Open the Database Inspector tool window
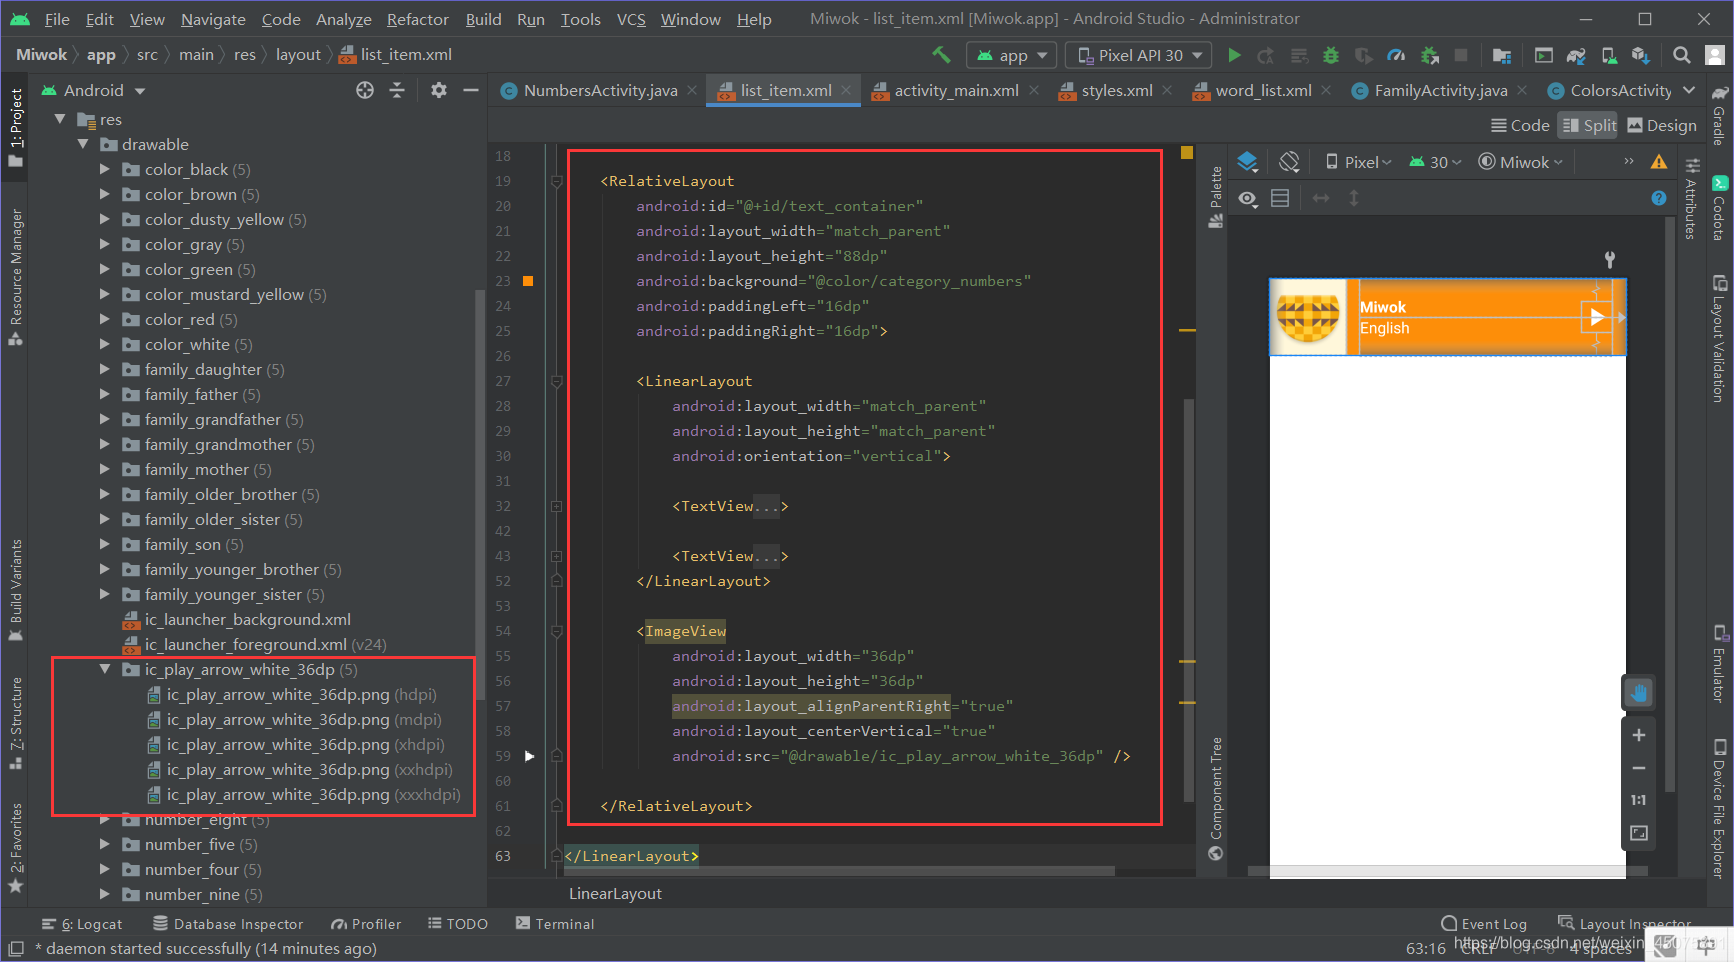 tap(228, 924)
